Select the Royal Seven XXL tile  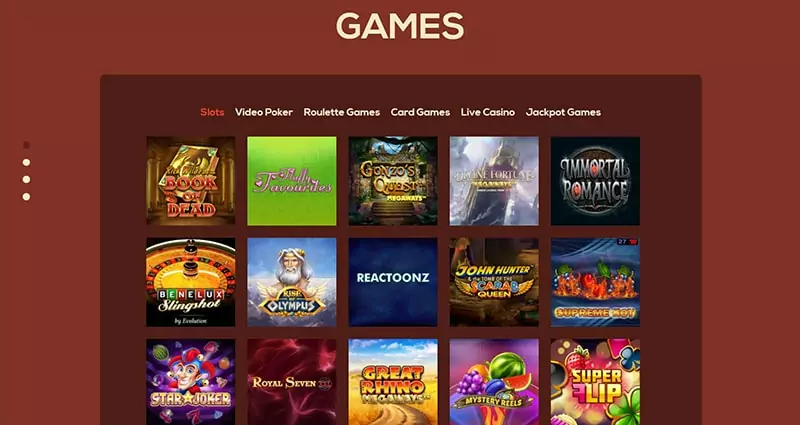292,382
